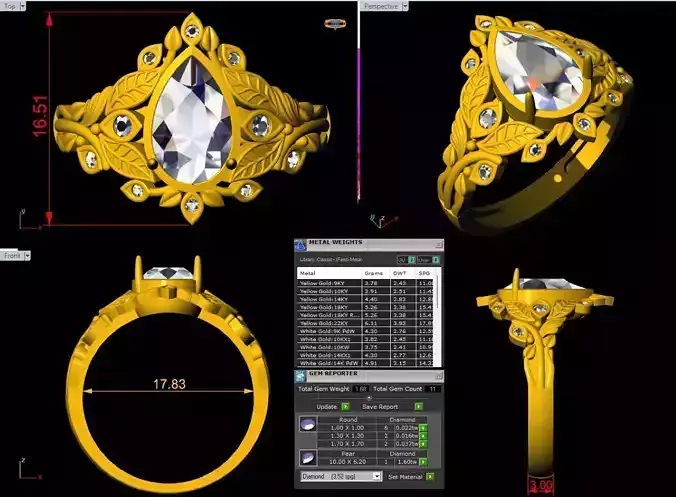Click green arrow for 10.00 X 6.20 pear gem
676x497 pixels.
coord(423,462)
